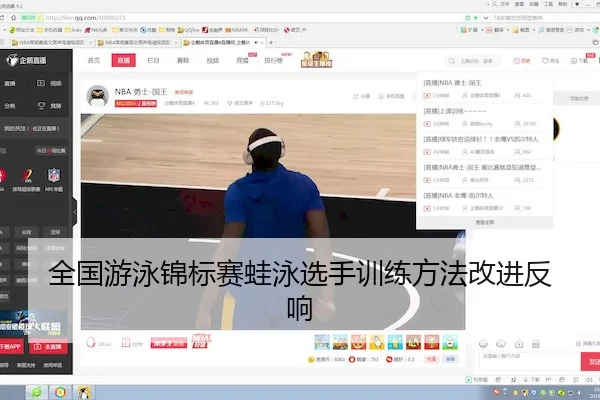
Task: Click the smiley emoji icon in chat
Action: [483, 344]
